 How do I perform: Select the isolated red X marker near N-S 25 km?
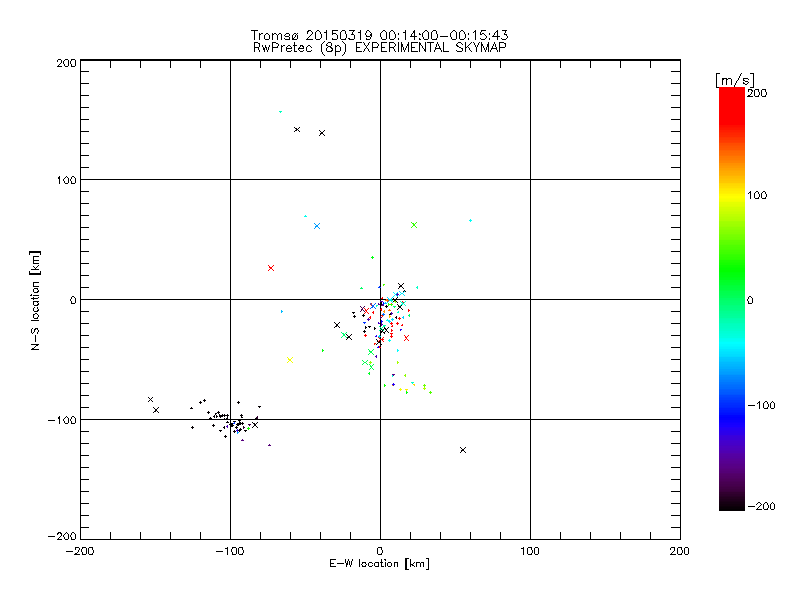[271, 268]
